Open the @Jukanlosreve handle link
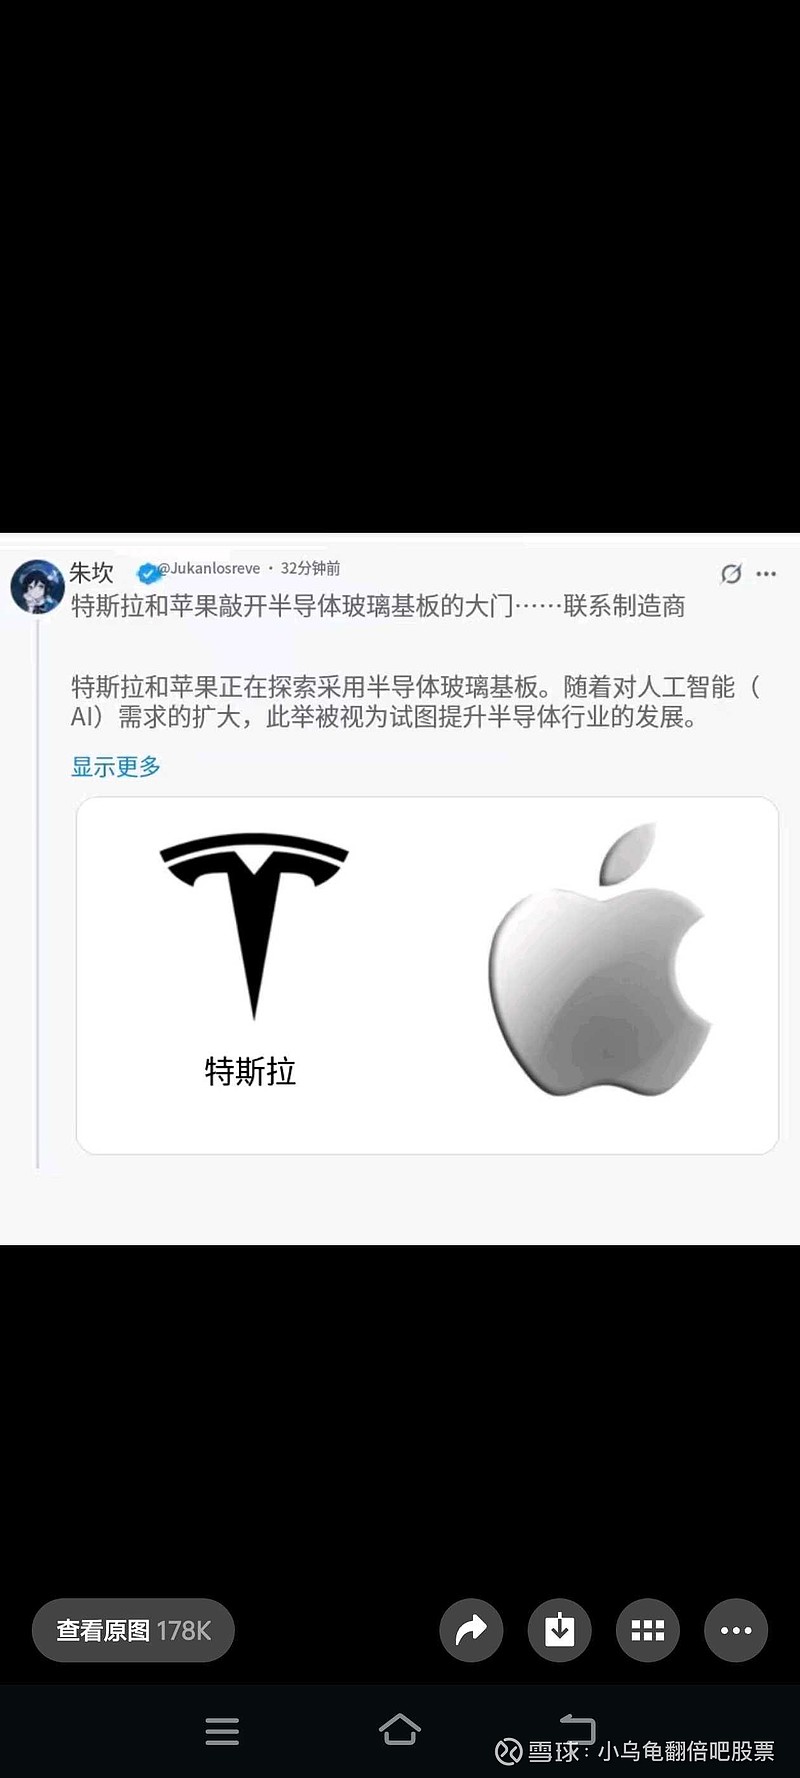Viewport: 800px width, 1778px height. tap(212, 568)
